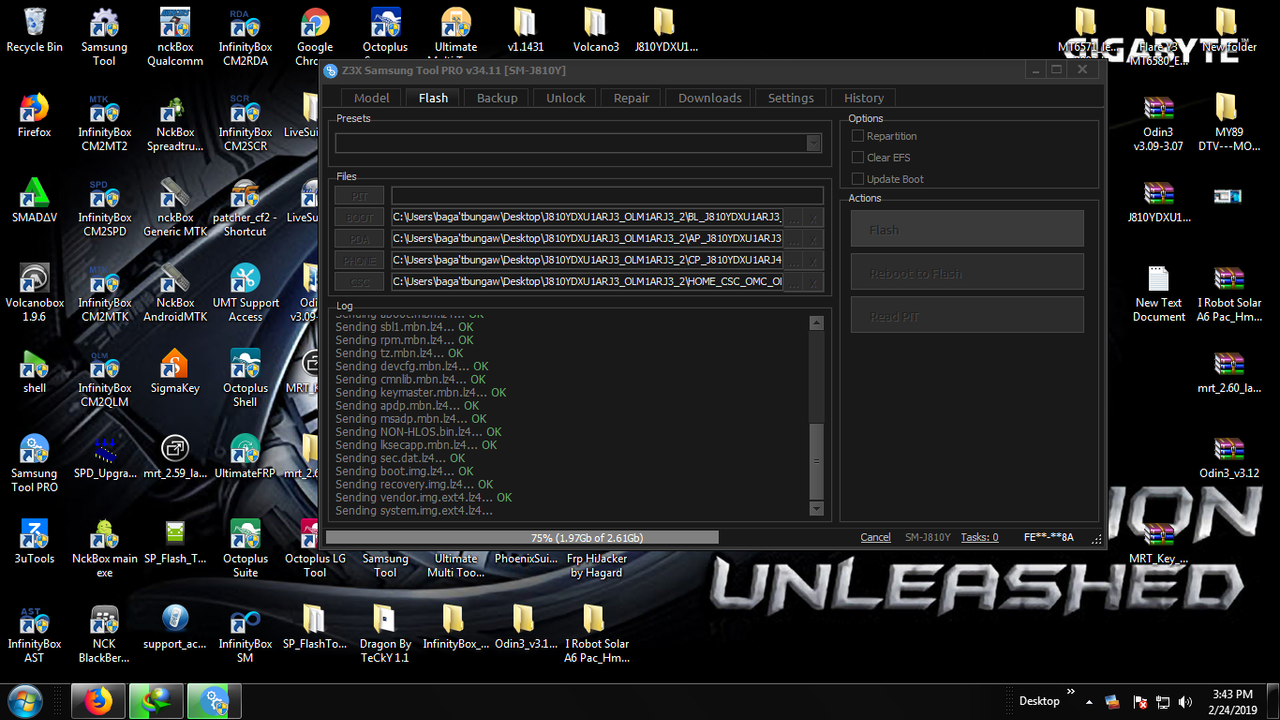
Task: Open the network status tray icon
Action: pos(1163,702)
